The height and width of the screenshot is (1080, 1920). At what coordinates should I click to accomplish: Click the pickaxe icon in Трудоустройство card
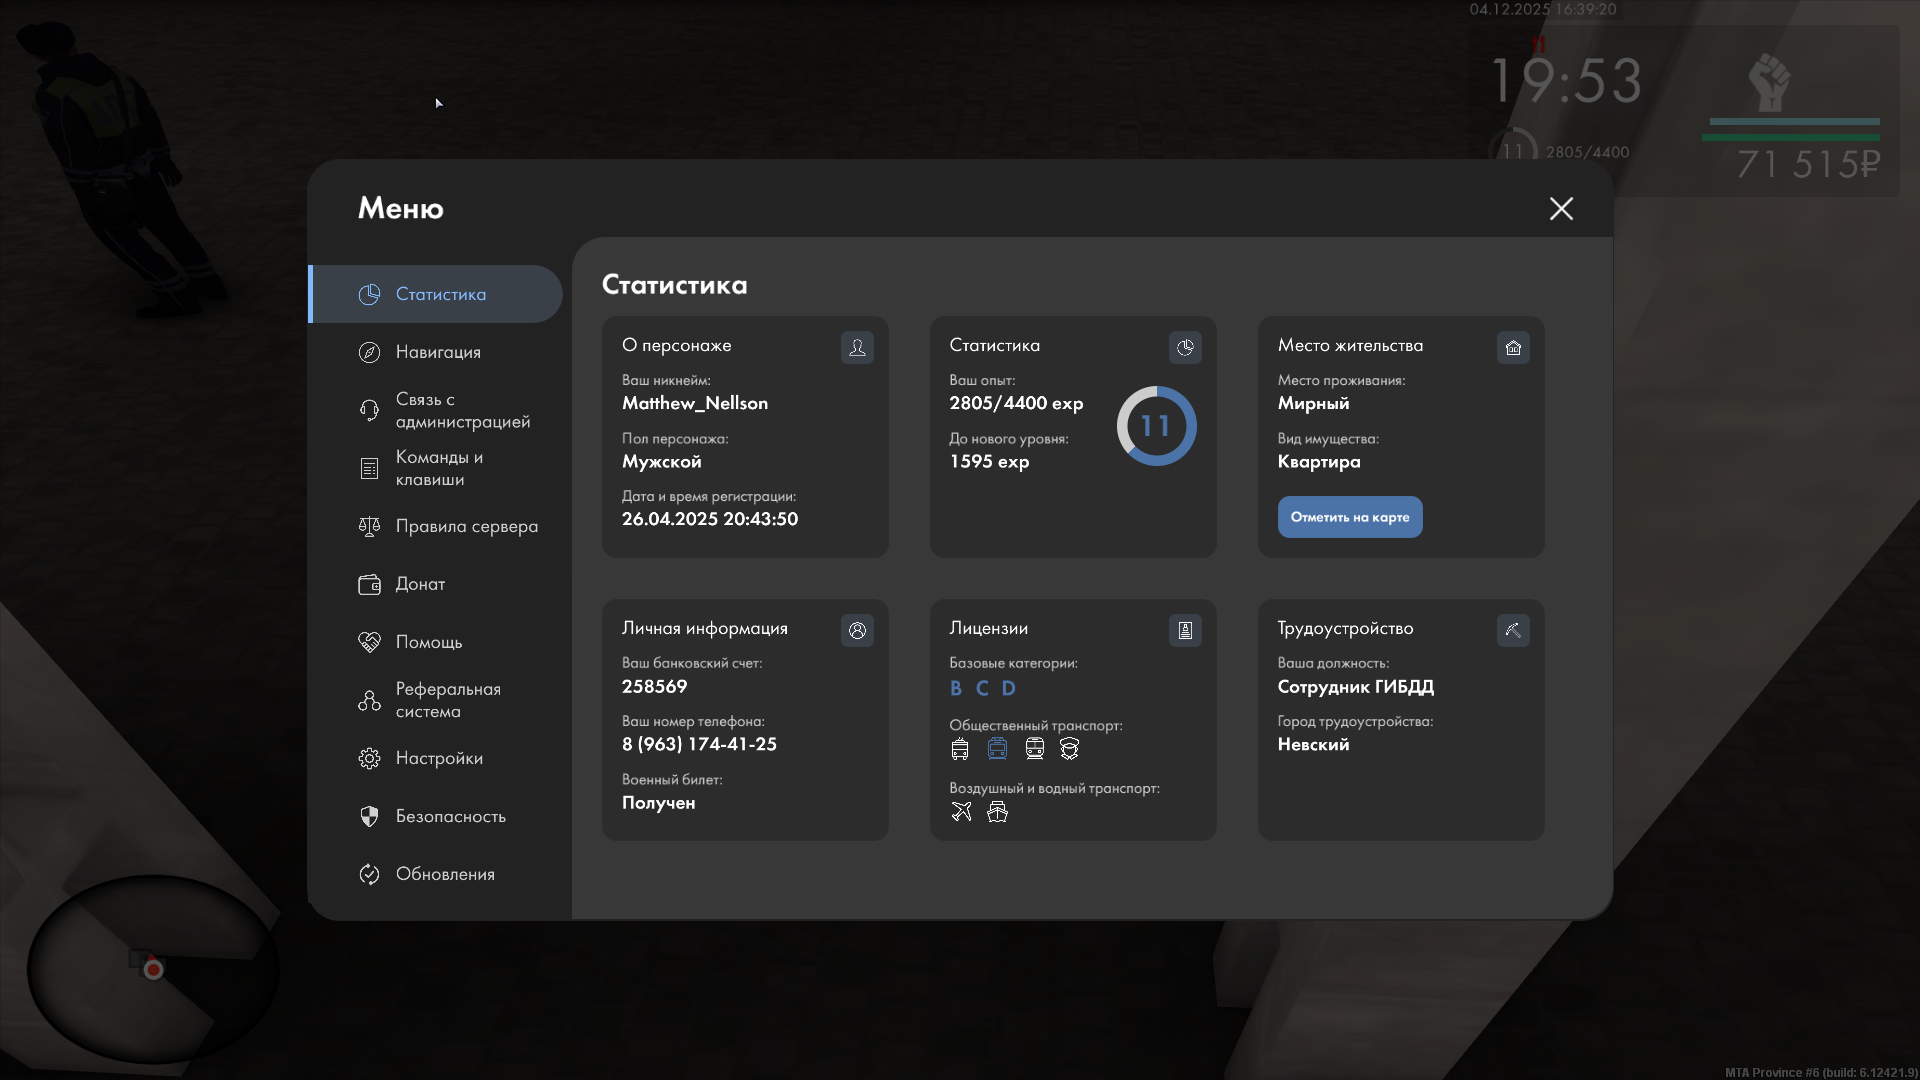pyautogui.click(x=1513, y=630)
